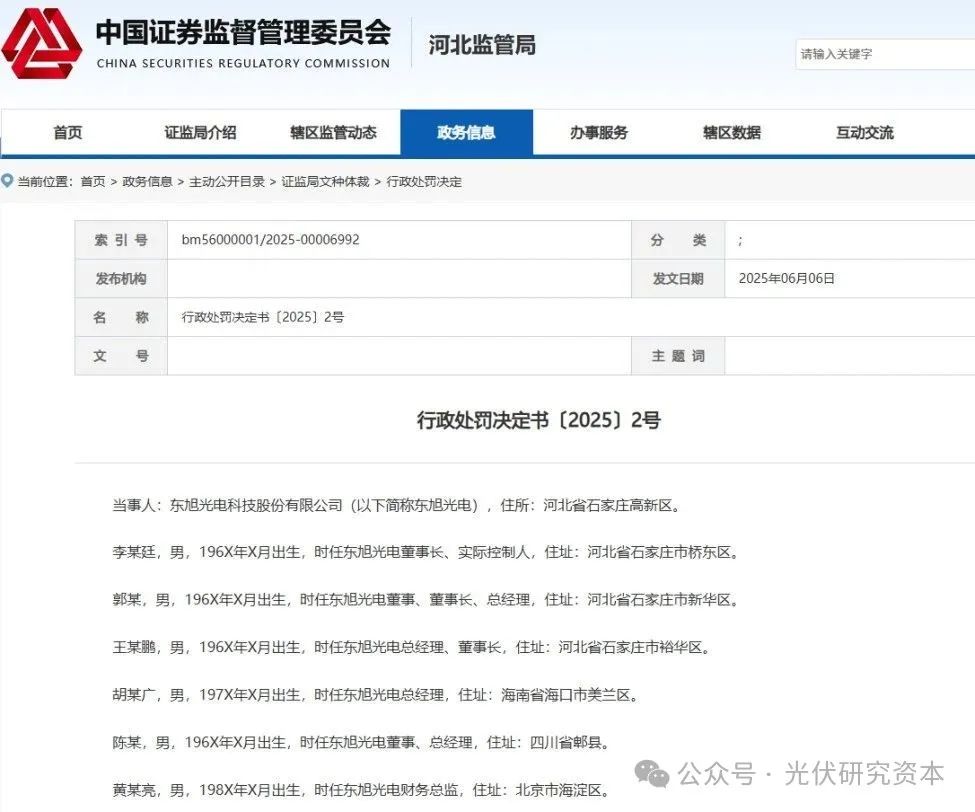
Task: Switch to the 办事服务 tab
Action: click(599, 133)
